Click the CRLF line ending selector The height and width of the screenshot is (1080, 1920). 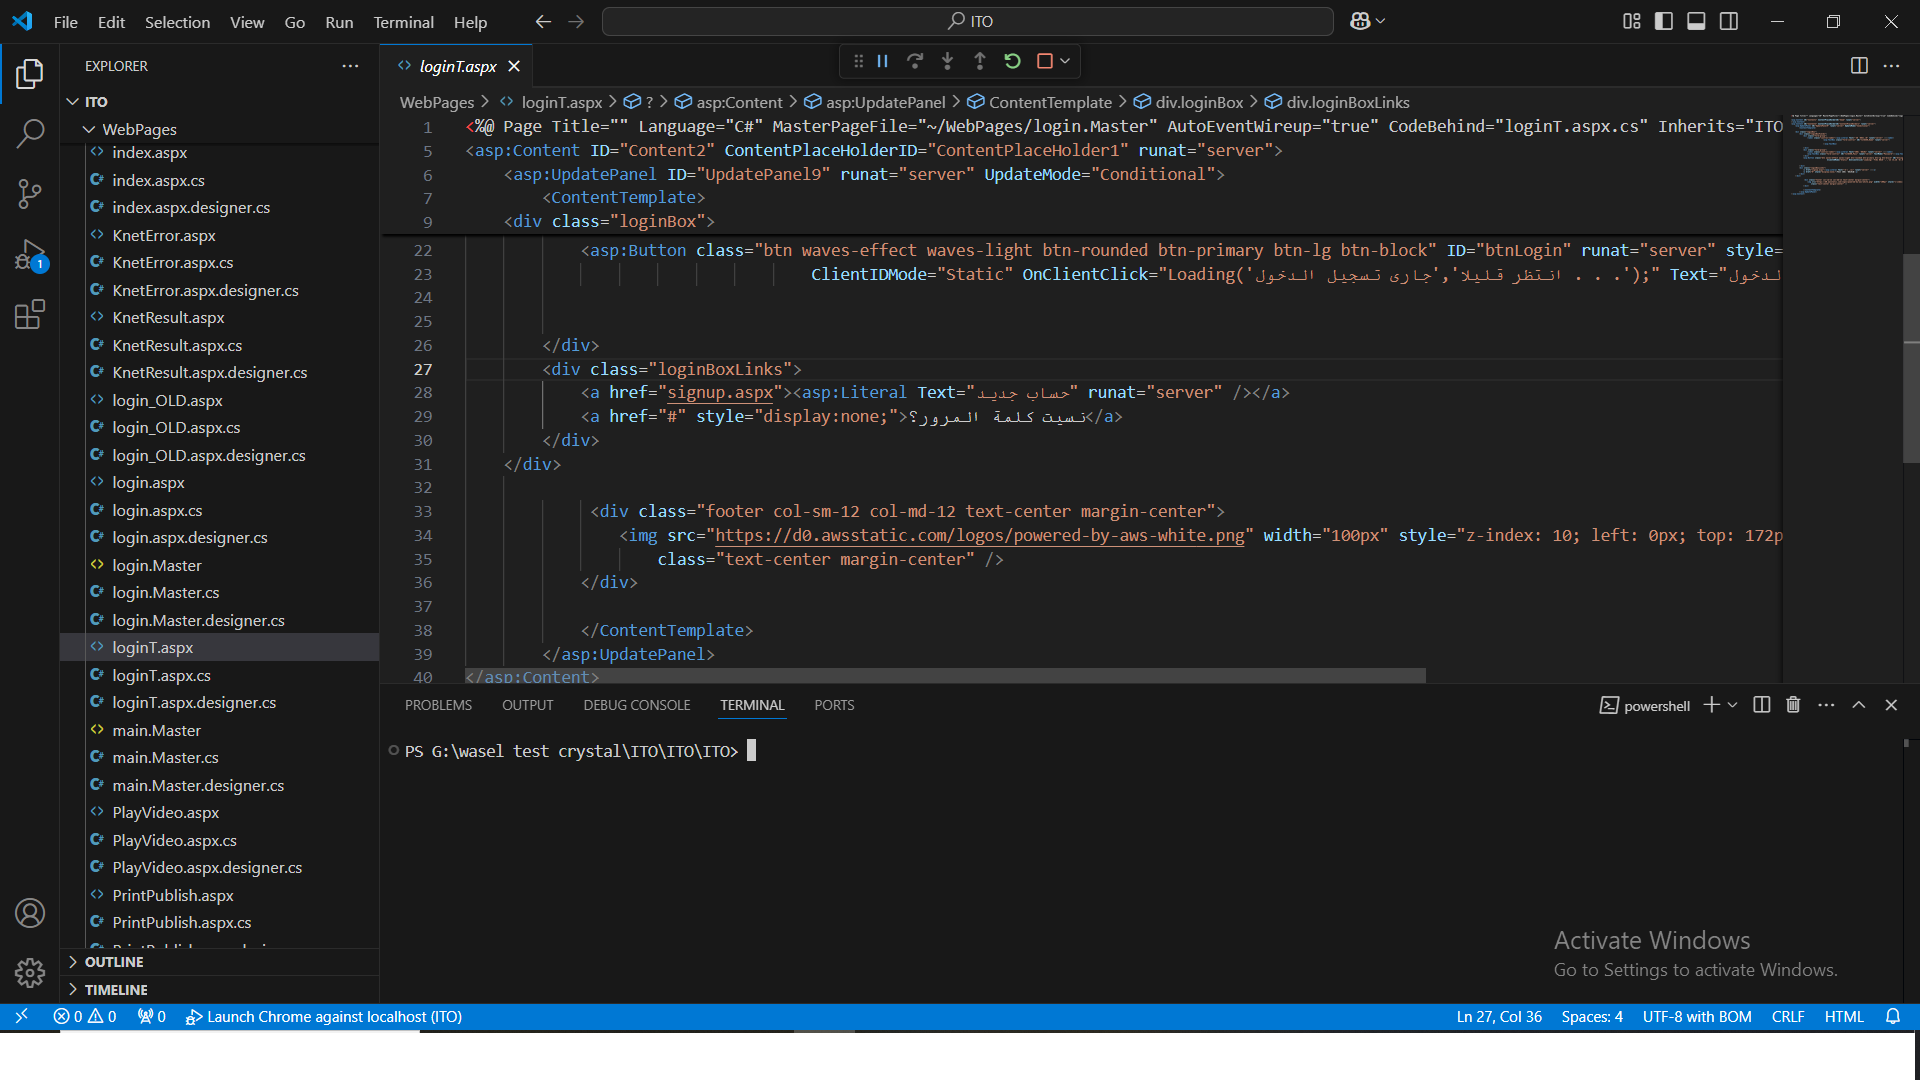(1788, 1017)
